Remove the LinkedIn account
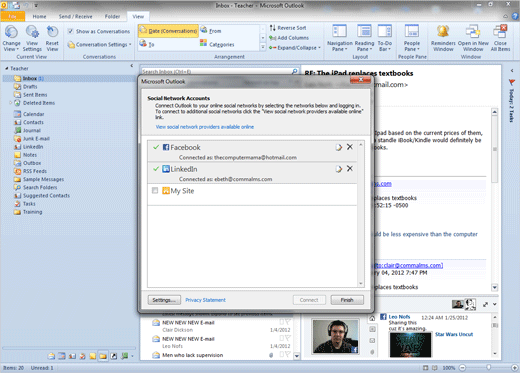Screen dimensions: 520x373 pyautogui.click(x=350, y=168)
